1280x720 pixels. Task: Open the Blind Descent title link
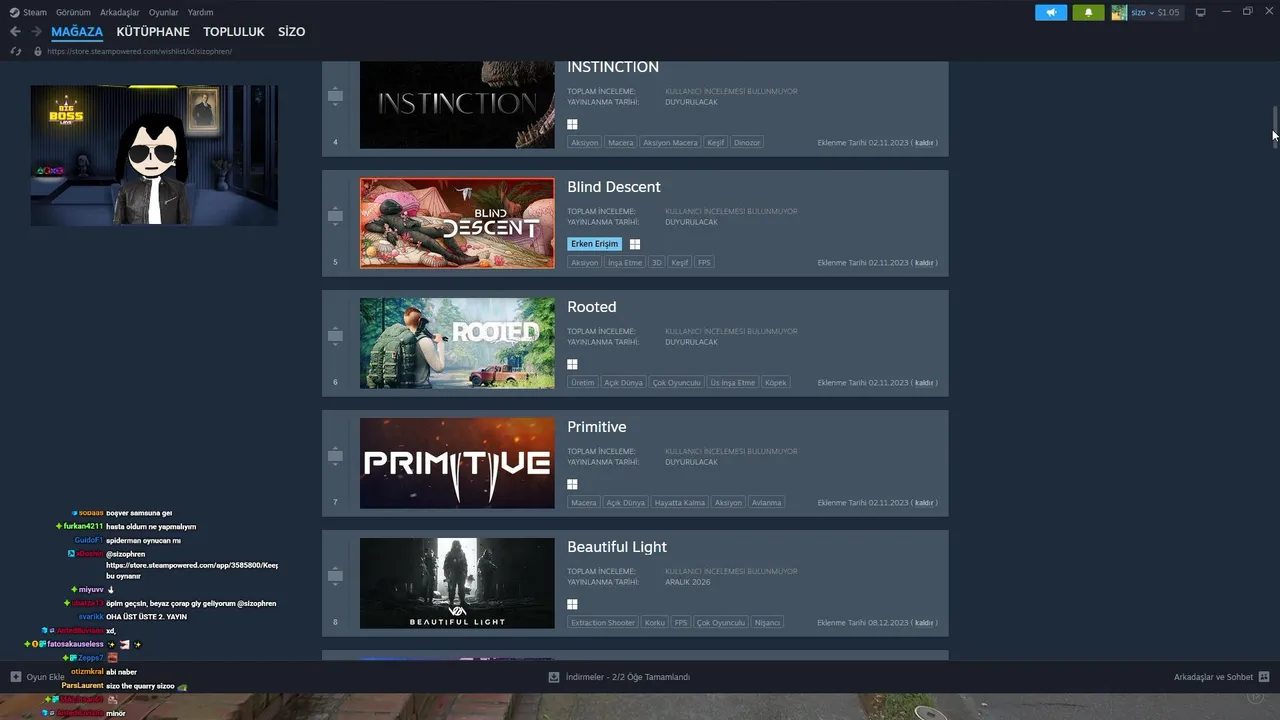coord(614,187)
